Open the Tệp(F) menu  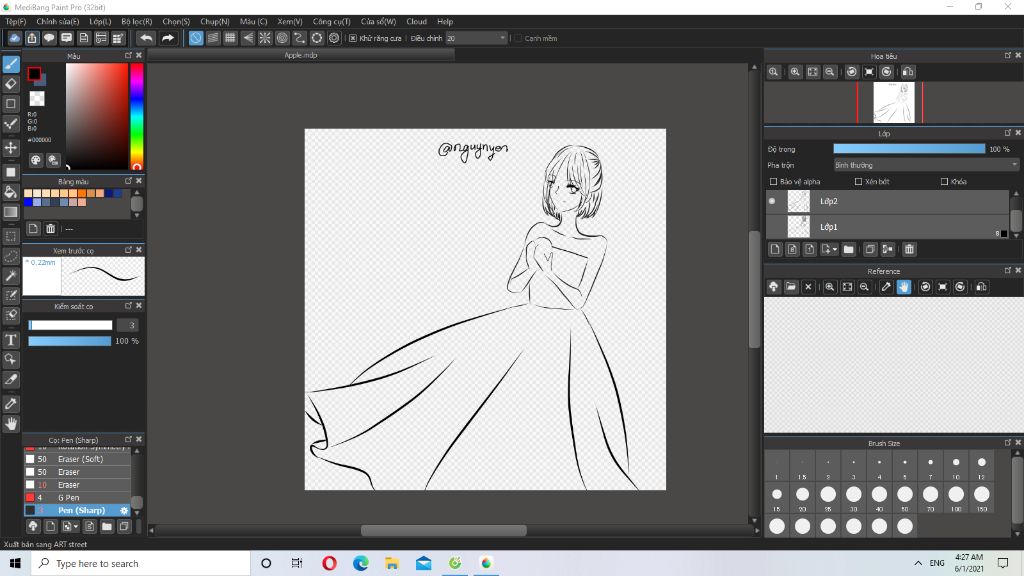point(16,22)
